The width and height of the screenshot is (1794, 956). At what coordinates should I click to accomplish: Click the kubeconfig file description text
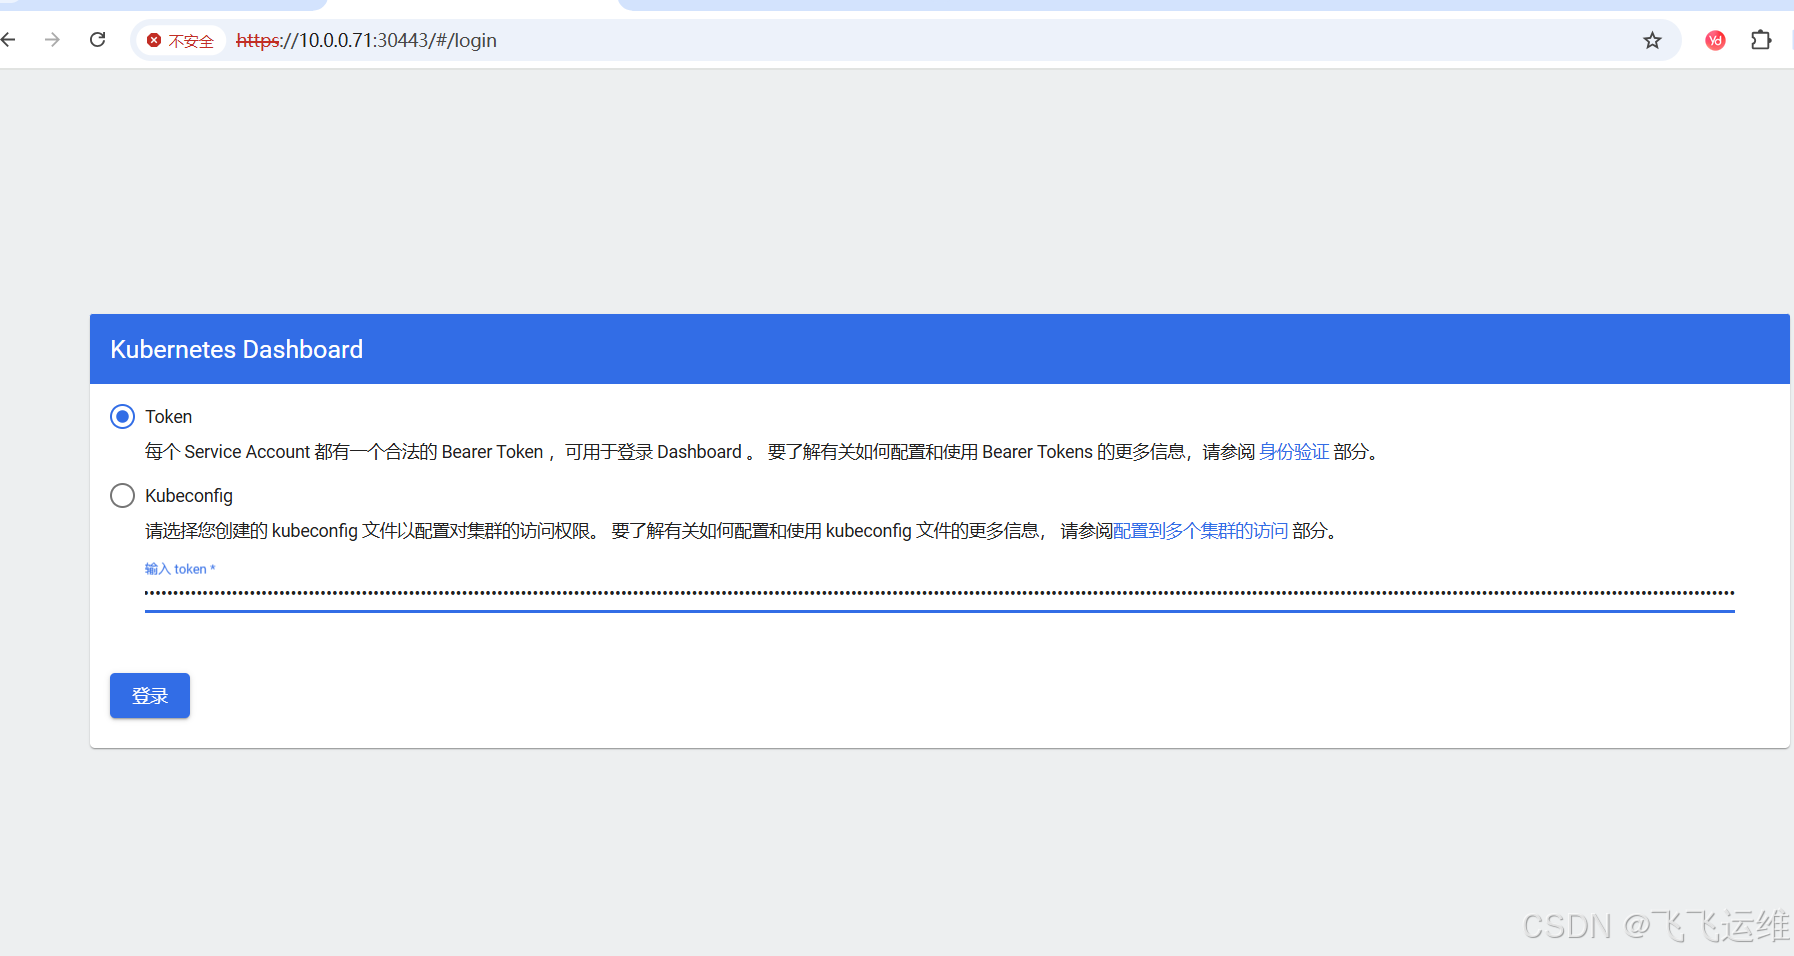(741, 531)
